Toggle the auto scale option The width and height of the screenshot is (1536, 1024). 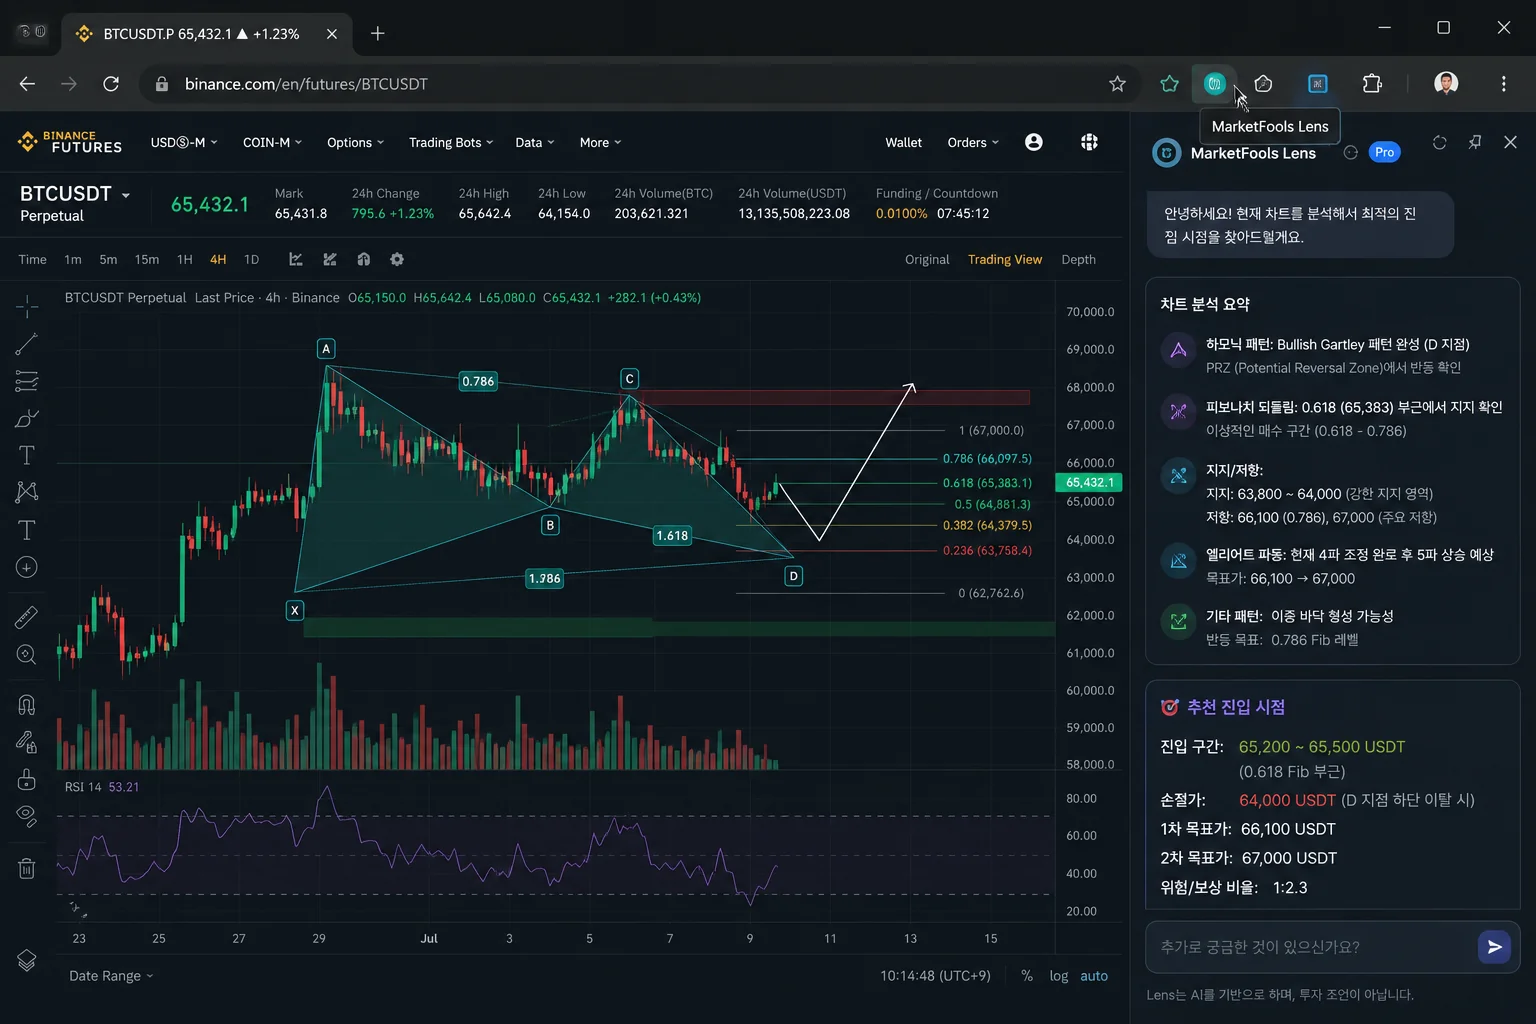[x=1094, y=976]
